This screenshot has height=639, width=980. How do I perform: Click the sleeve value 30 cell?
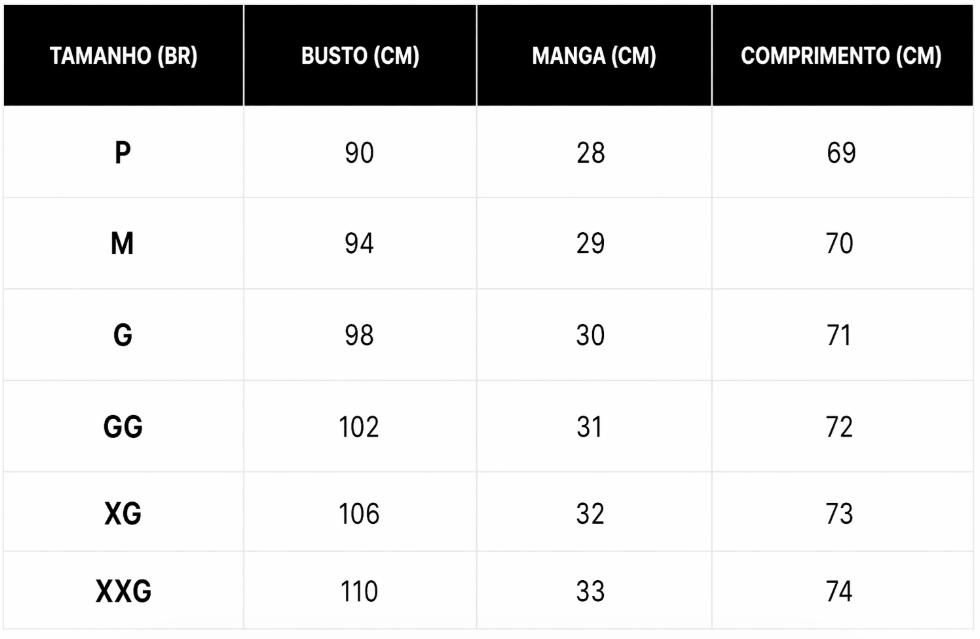tap(590, 335)
